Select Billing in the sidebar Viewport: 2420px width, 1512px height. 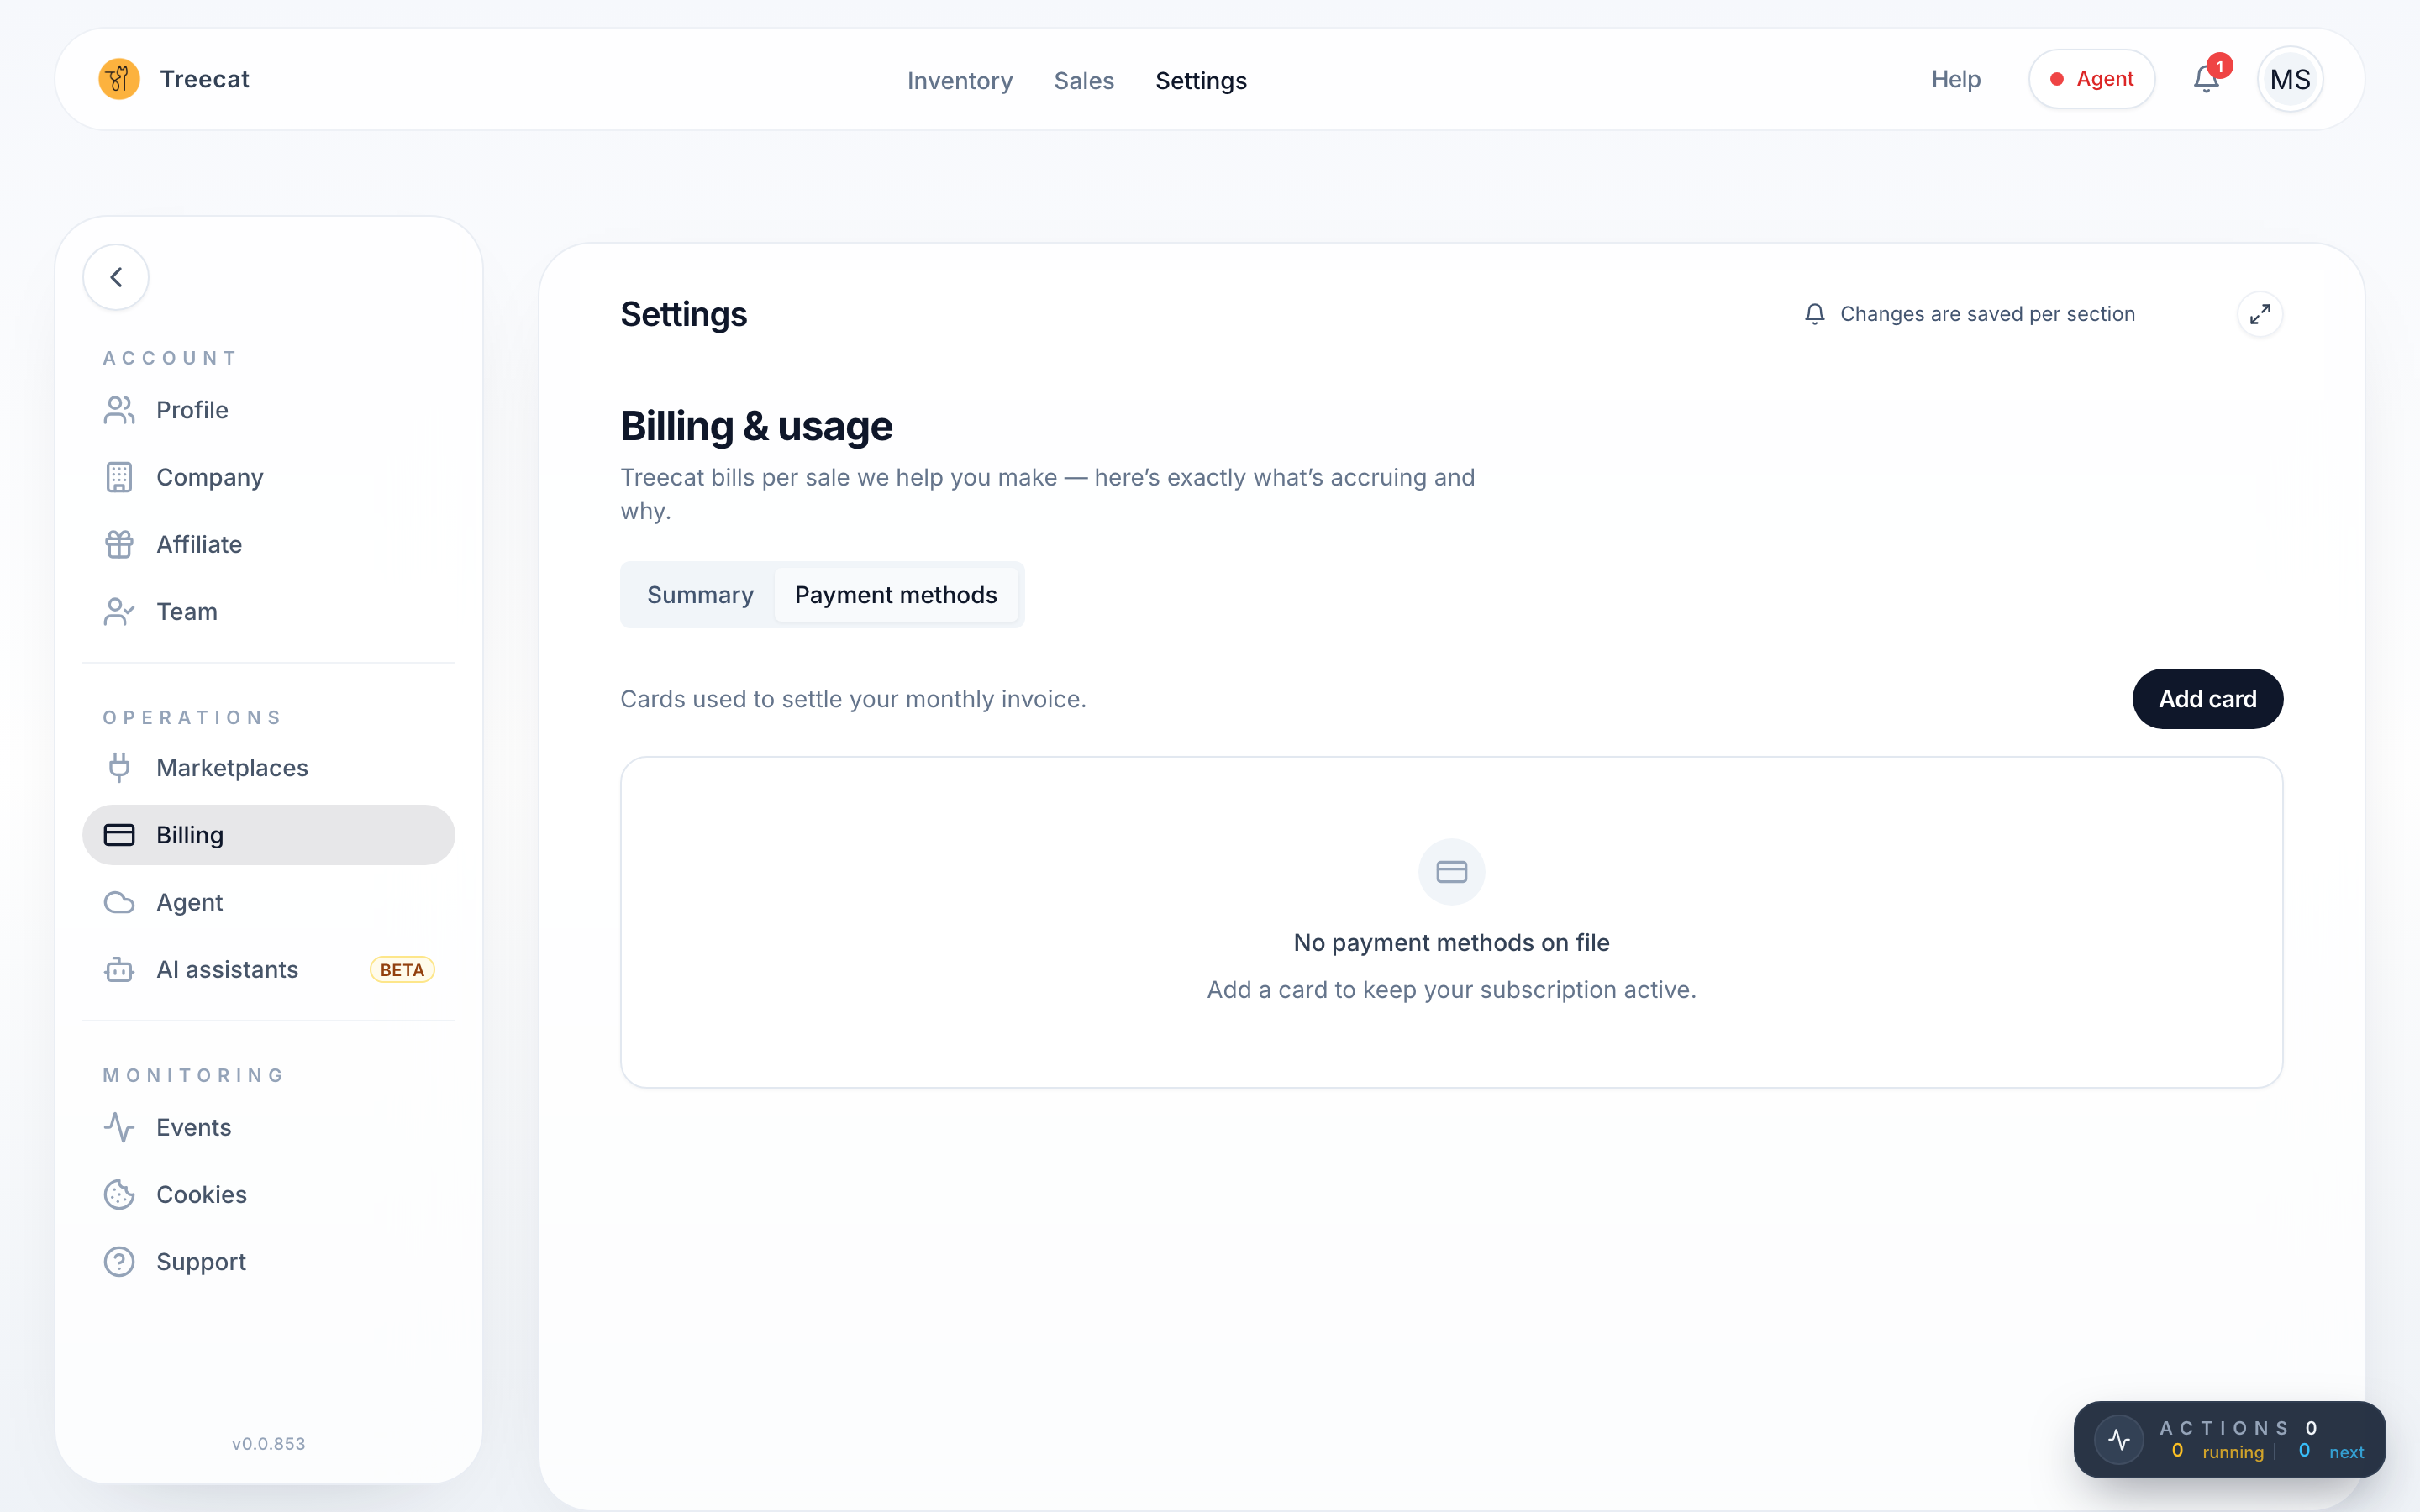pyautogui.click(x=268, y=835)
